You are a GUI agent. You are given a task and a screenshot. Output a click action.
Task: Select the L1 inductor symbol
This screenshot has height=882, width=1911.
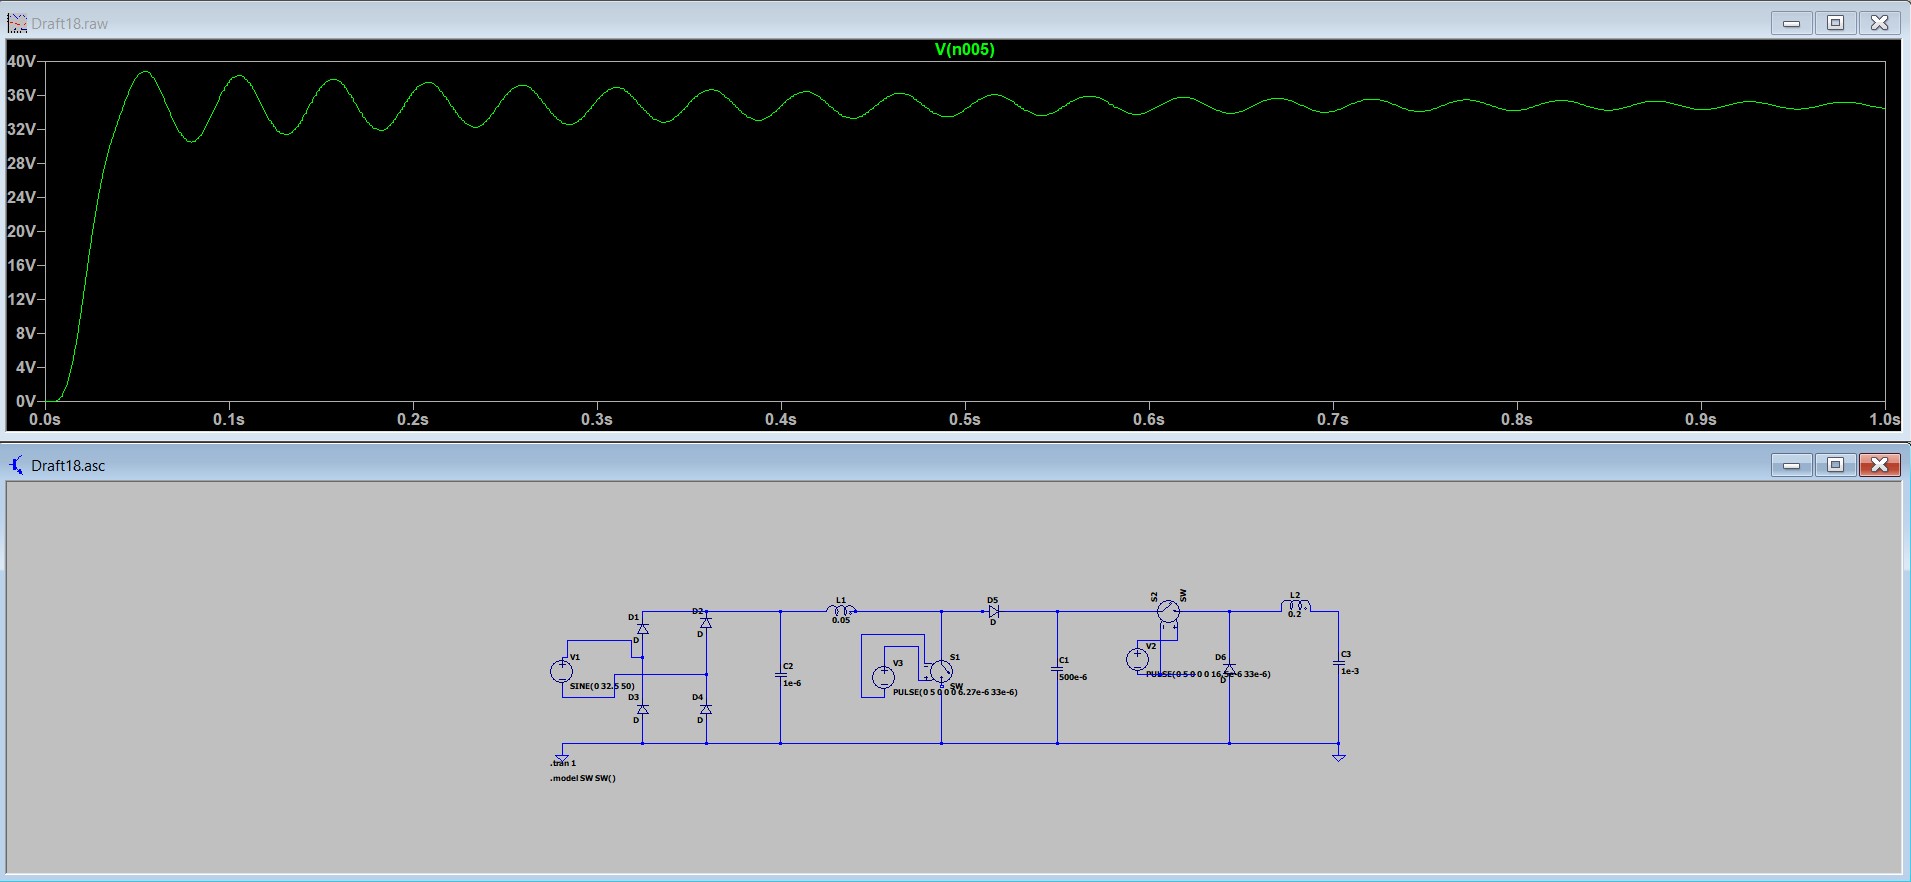coord(841,609)
